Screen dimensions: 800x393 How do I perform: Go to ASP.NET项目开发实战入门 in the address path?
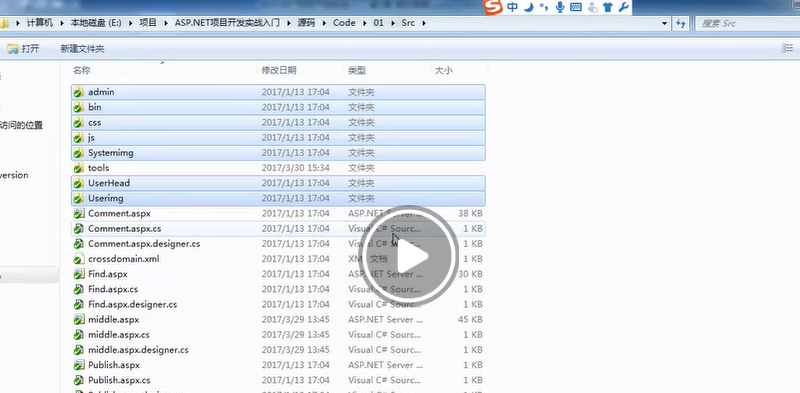[x=227, y=23]
